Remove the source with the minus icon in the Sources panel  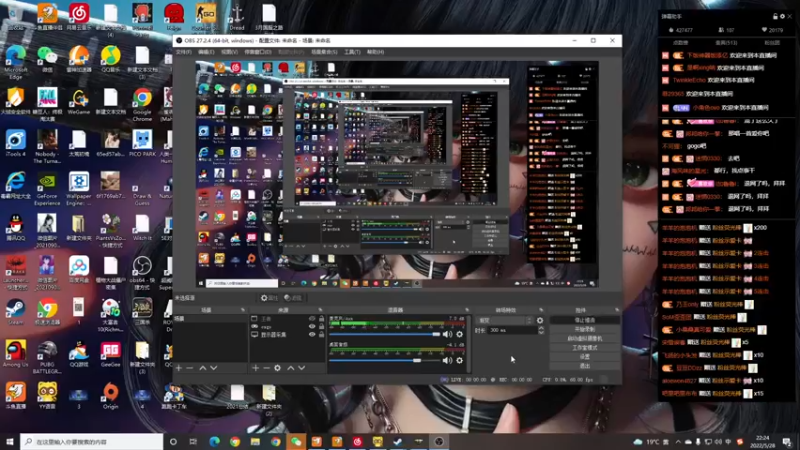(x=266, y=368)
